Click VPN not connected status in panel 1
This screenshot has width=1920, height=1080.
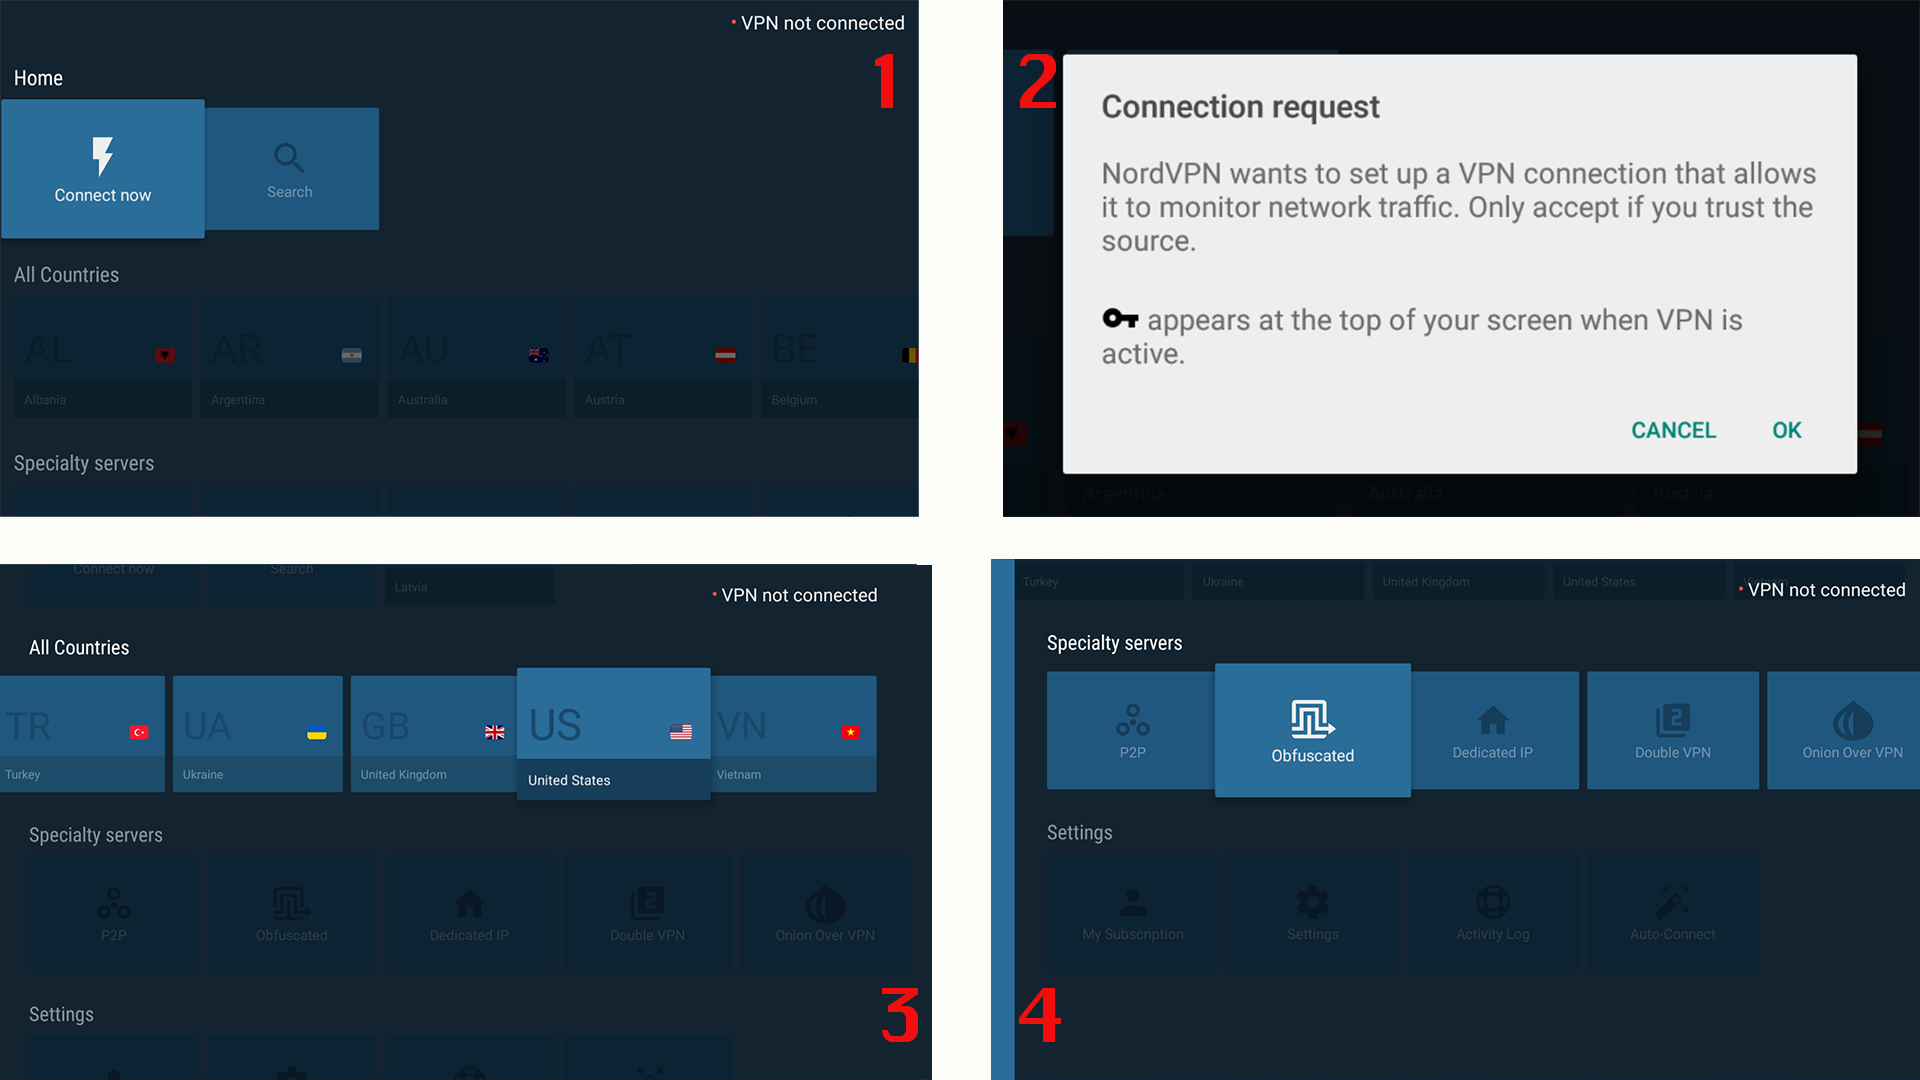[x=818, y=23]
